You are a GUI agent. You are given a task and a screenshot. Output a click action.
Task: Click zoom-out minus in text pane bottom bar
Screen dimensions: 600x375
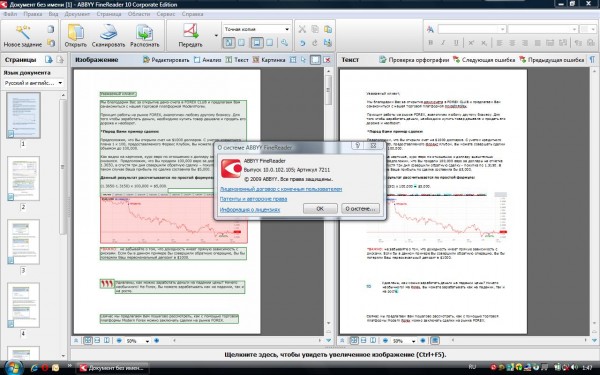point(385,341)
